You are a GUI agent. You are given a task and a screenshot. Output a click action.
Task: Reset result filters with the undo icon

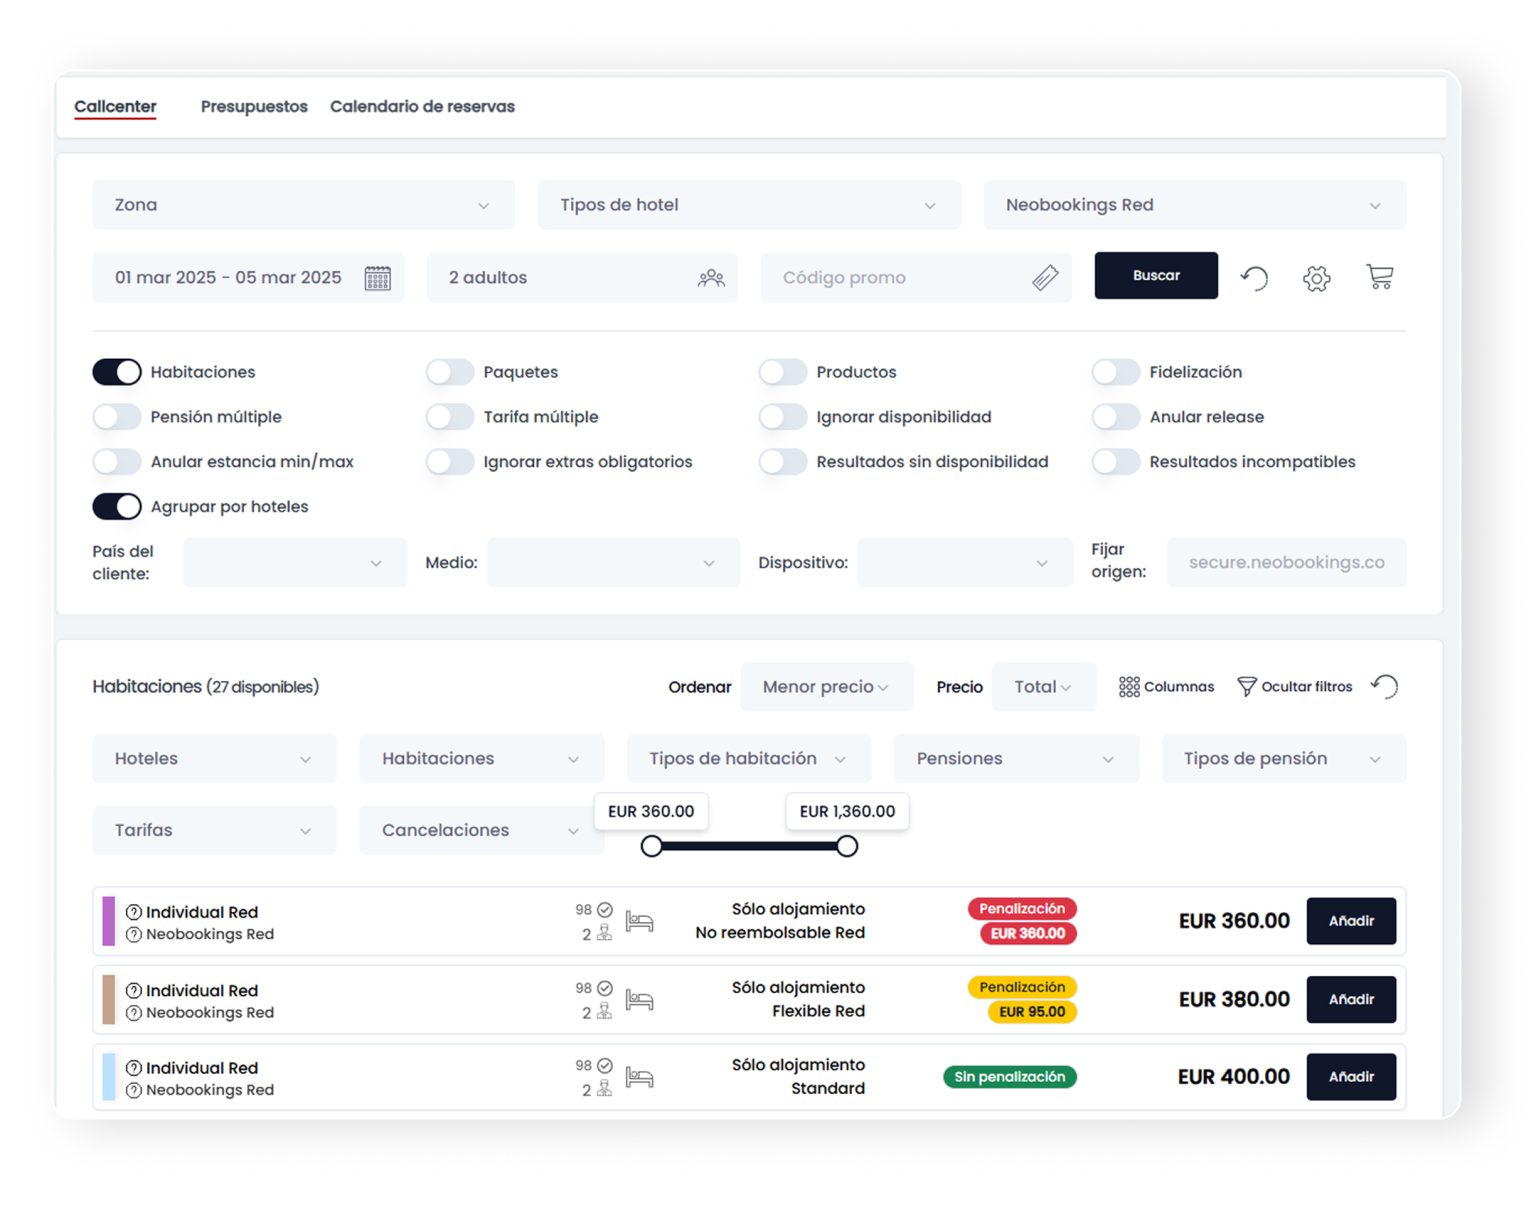(1385, 687)
